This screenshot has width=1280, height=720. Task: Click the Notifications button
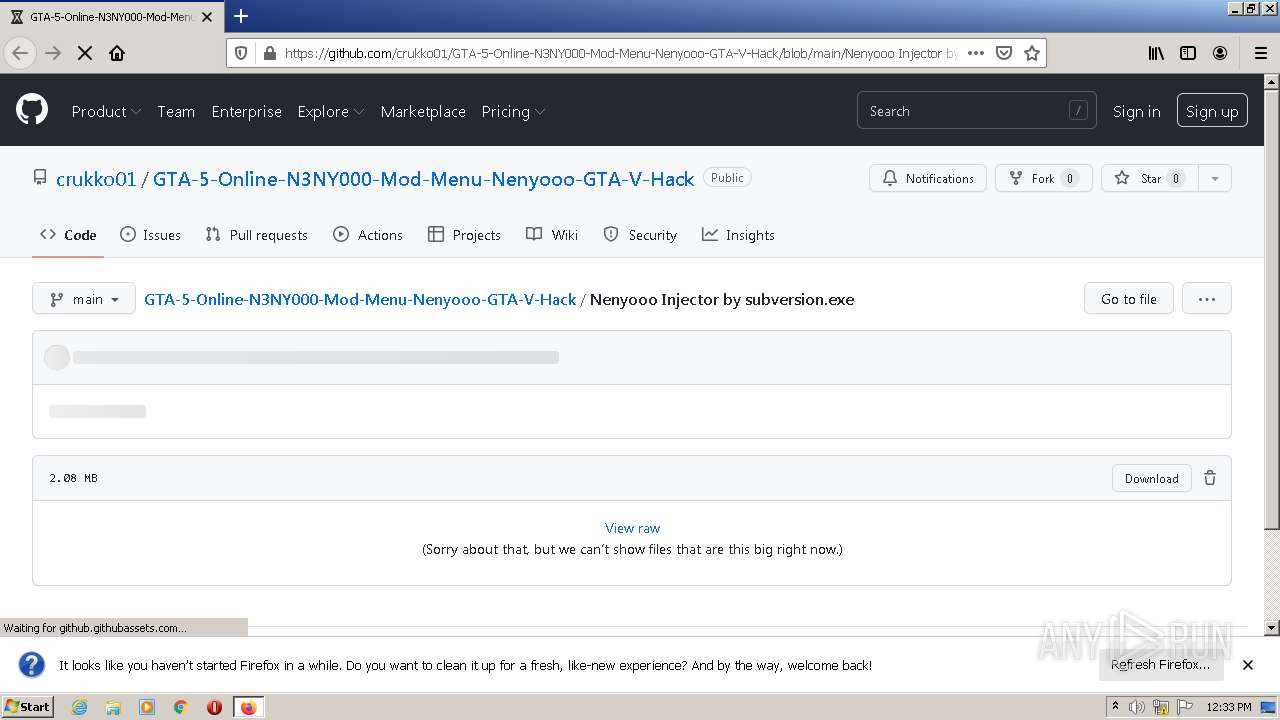[x=928, y=178]
